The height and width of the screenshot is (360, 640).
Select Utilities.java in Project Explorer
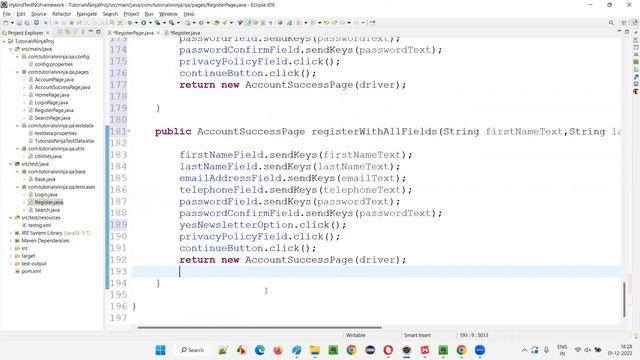[x=48, y=156]
